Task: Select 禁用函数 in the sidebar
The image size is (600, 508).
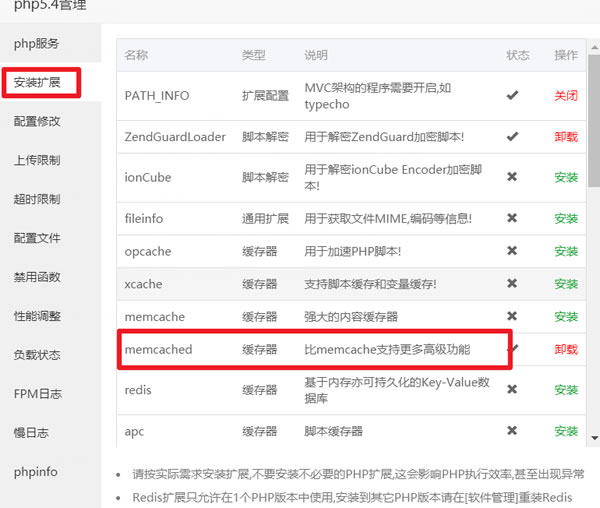Action: click(37, 277)
